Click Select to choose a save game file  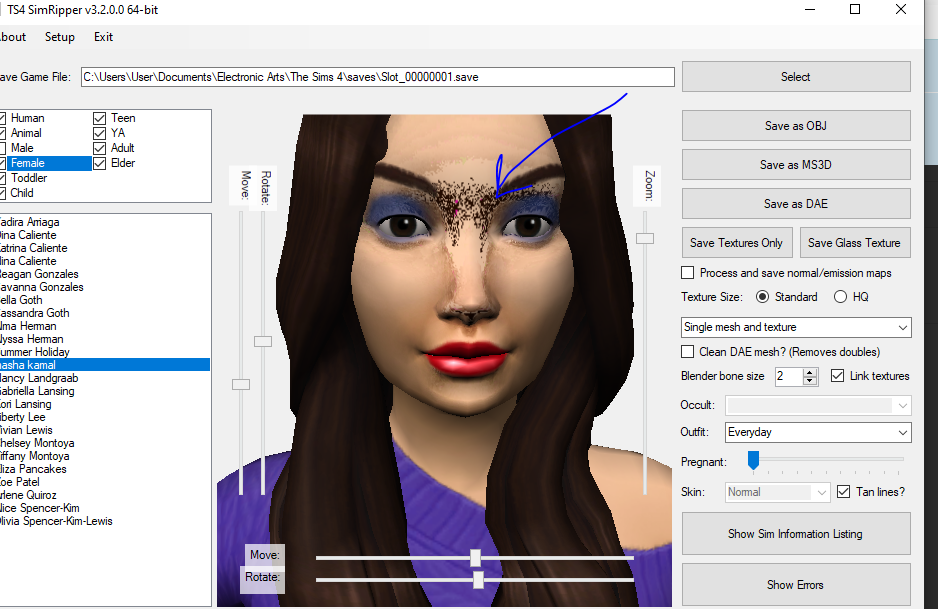[x=795, y=76]
